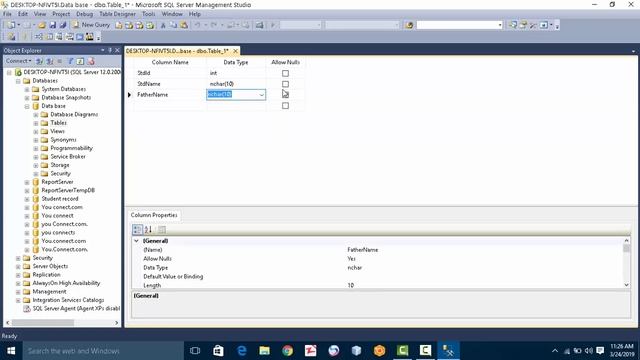Open the Relationships designer icon
This screenshot has width=640, height=360.
[x=38, y=37]
